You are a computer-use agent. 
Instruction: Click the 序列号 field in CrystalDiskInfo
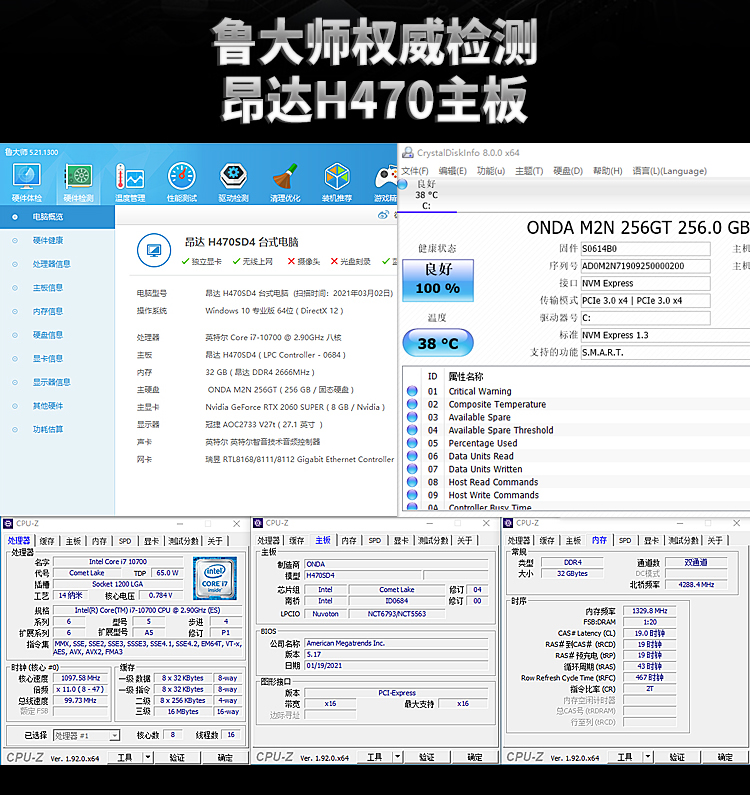(645, 266)
